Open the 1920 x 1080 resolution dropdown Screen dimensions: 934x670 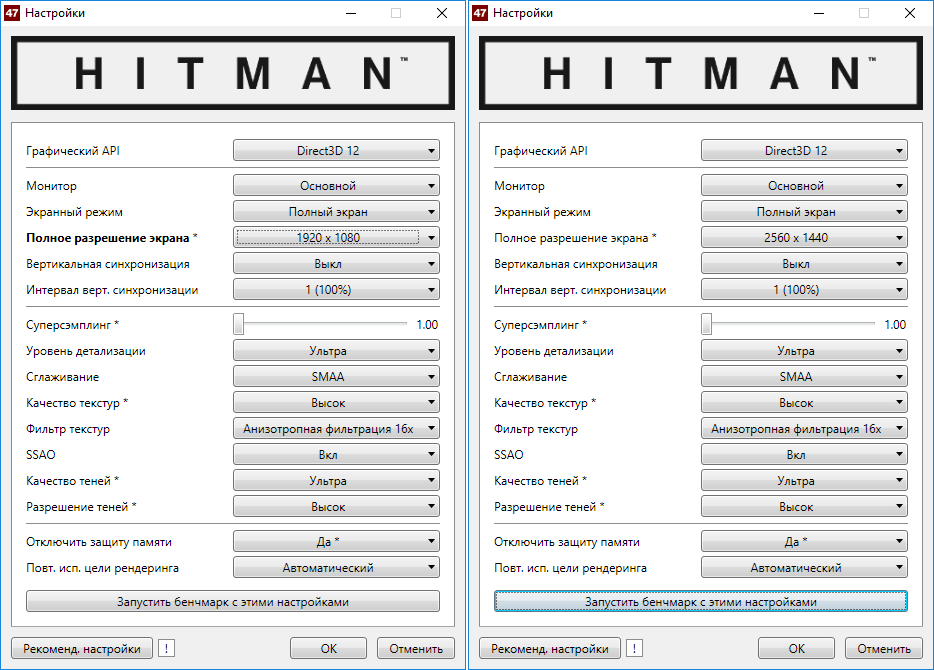pyautogui.click(x=337, y=238)
